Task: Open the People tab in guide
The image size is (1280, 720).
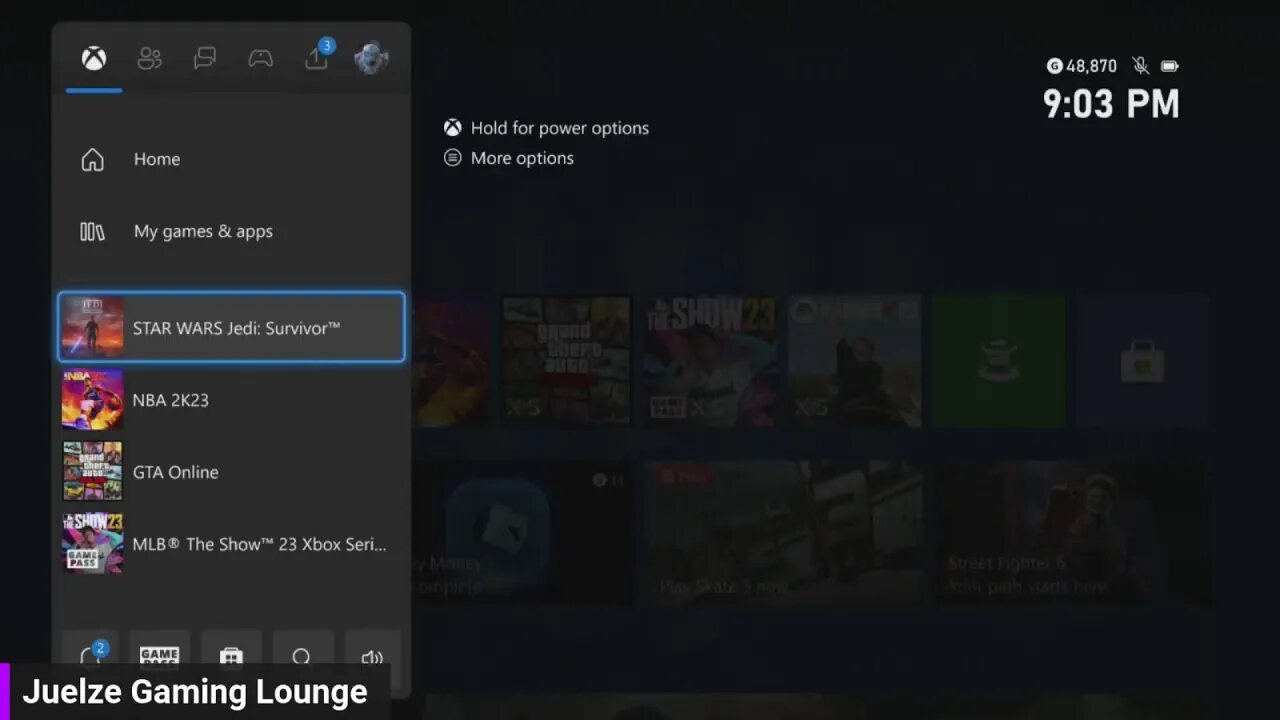Action: coord(149,59)
